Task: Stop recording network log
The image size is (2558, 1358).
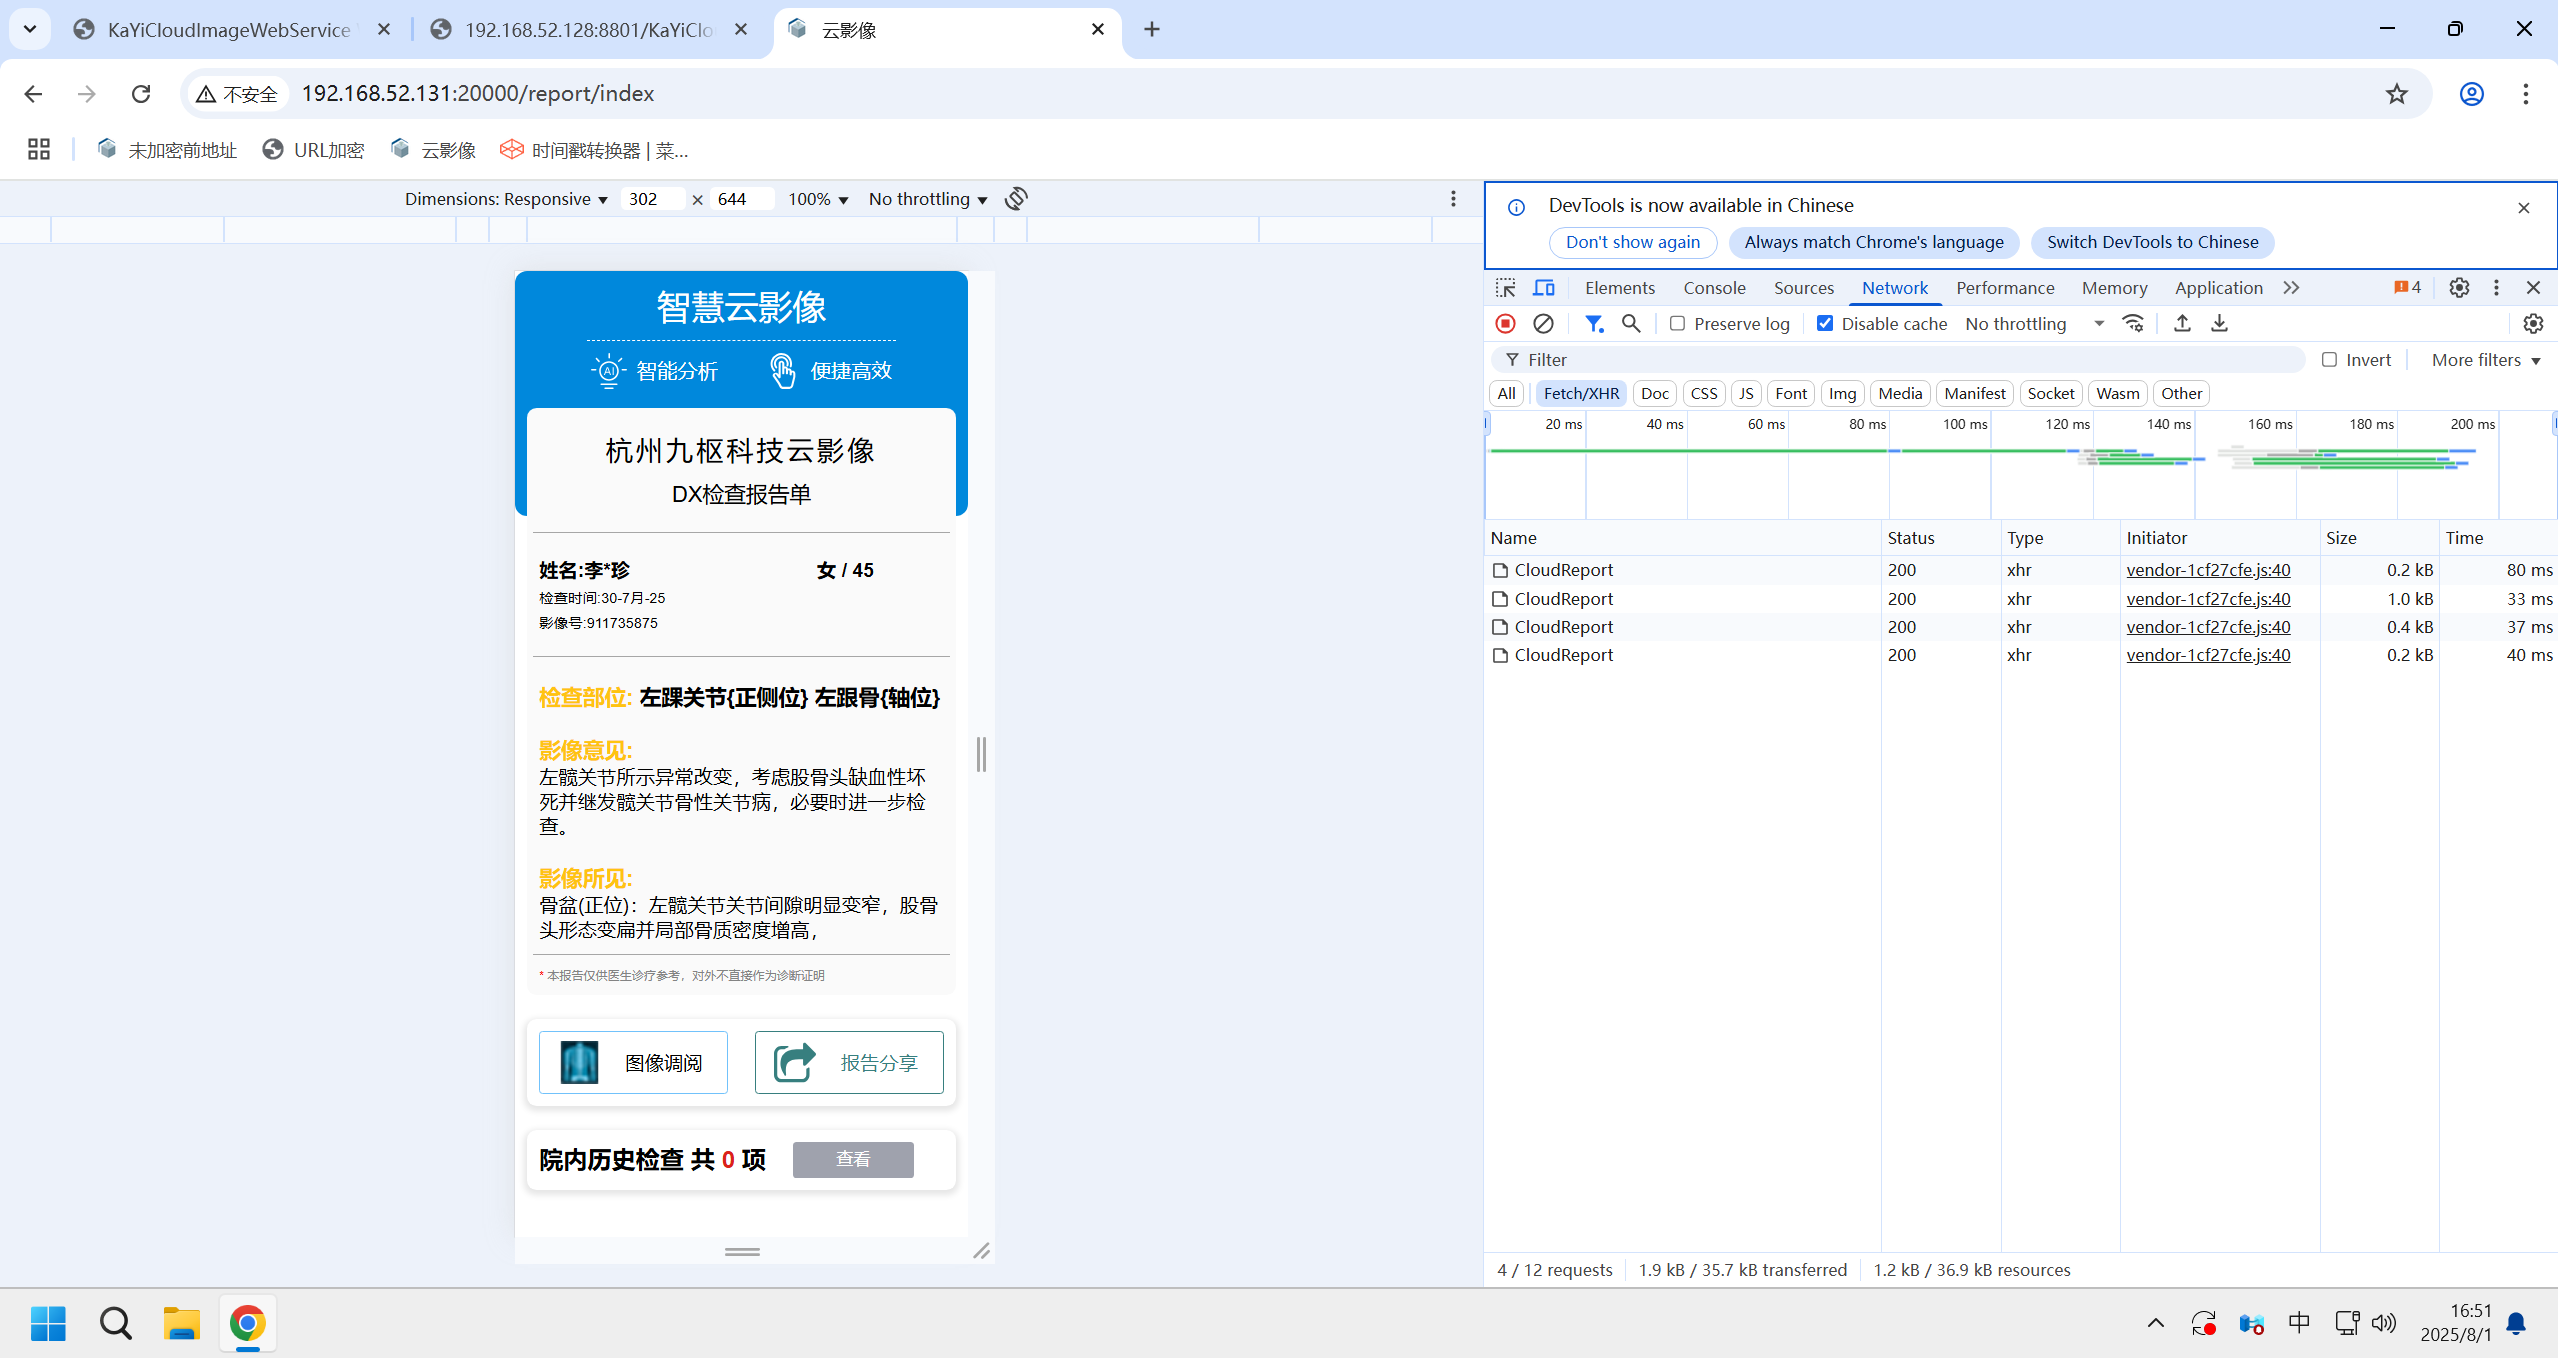Action: coord(1504,323)
